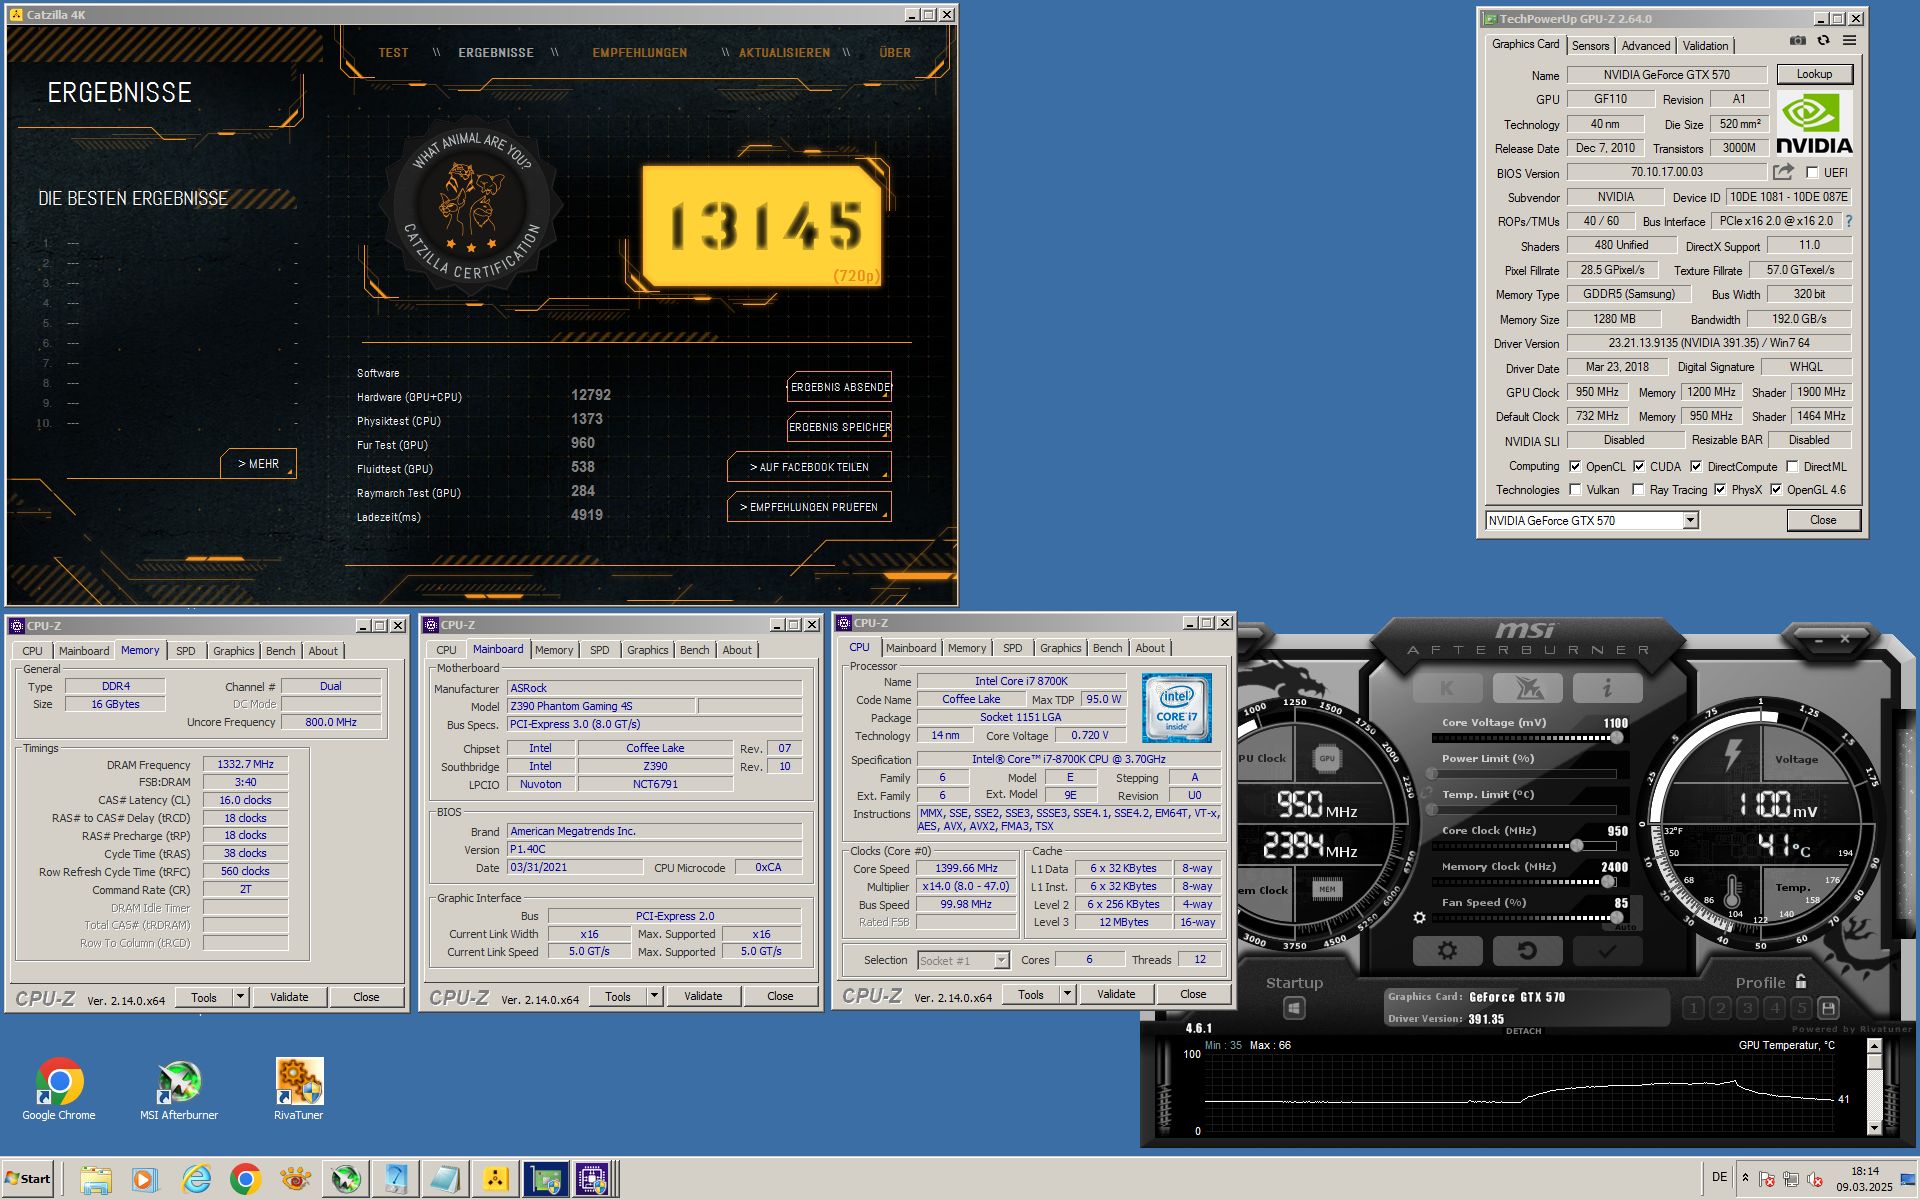Toggle the Ray Tracing checkbox
The width and height of the screenshot is (1920, 1200).
pyautogui.click(x=1638, y=489)
